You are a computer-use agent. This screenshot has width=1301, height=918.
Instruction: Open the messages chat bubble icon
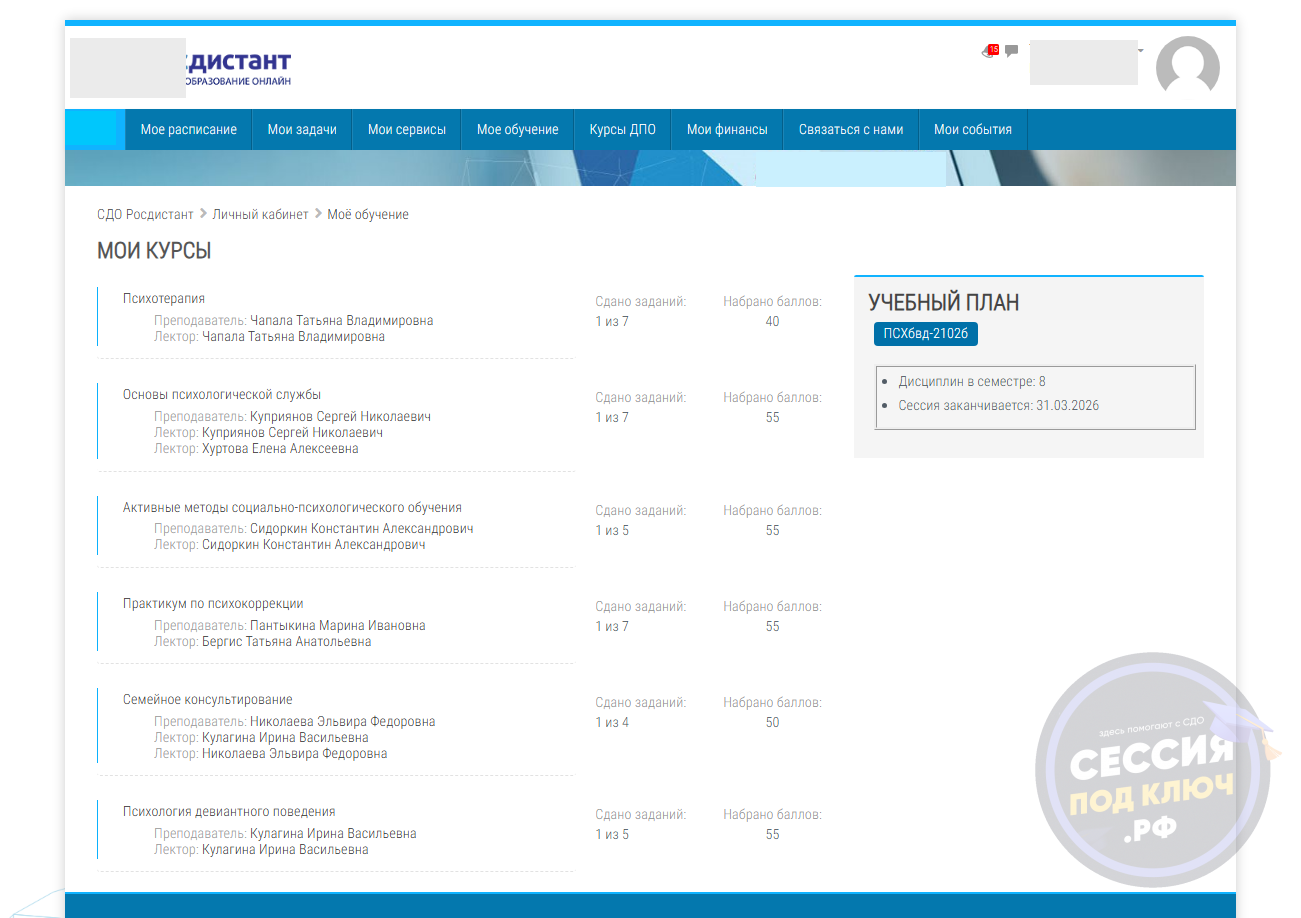(1011, 51)
